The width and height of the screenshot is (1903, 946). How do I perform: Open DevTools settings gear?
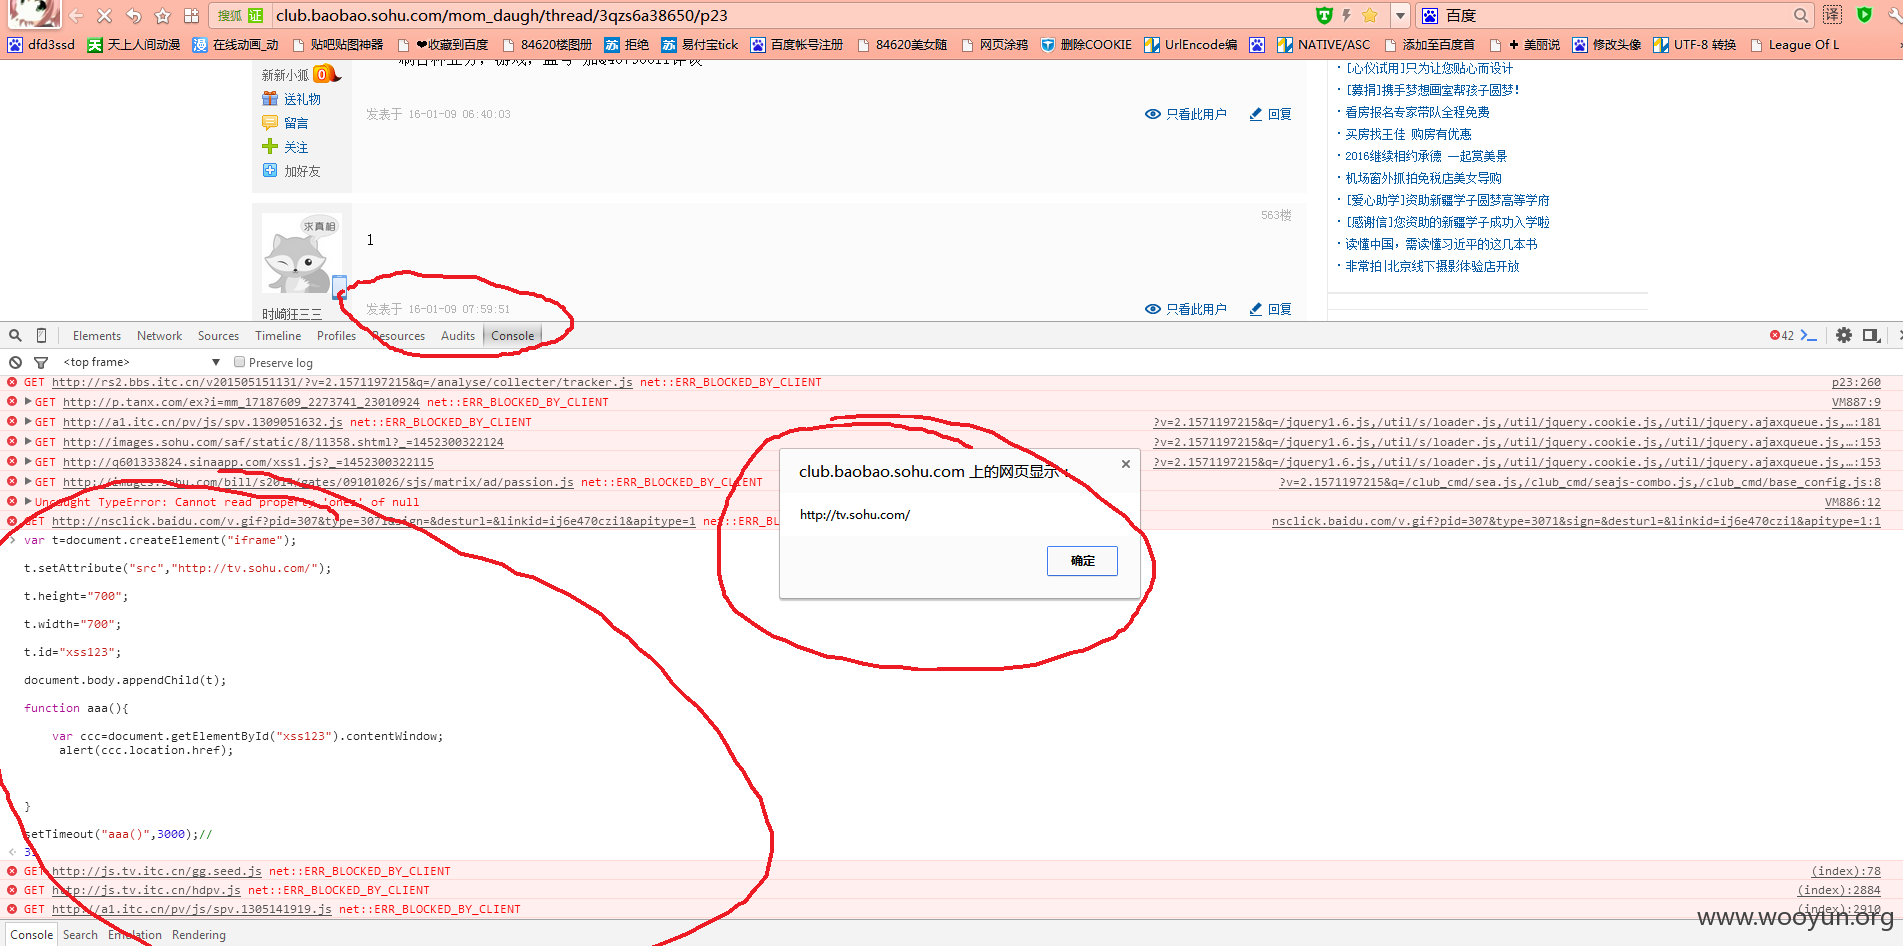(x=1844, y=336)
